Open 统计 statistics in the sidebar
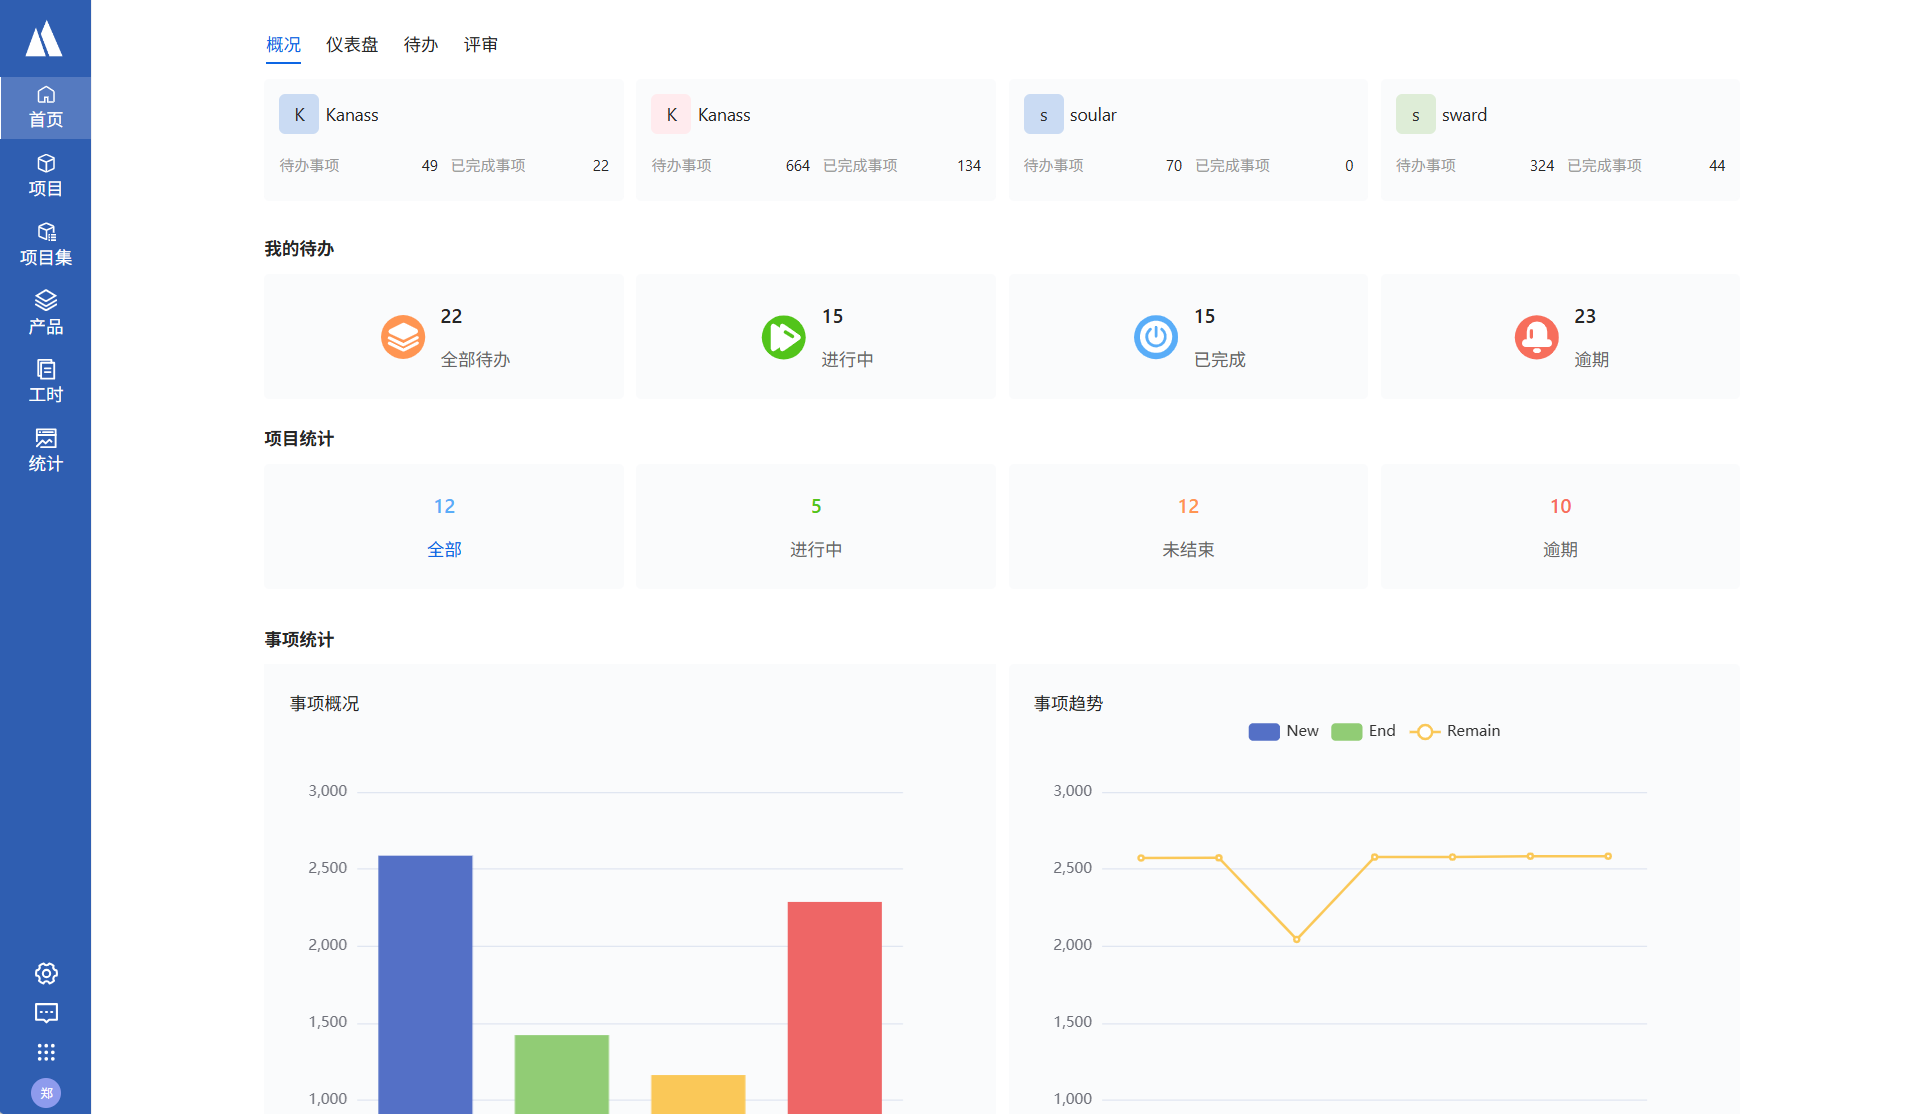 click(x=45, y=451)
